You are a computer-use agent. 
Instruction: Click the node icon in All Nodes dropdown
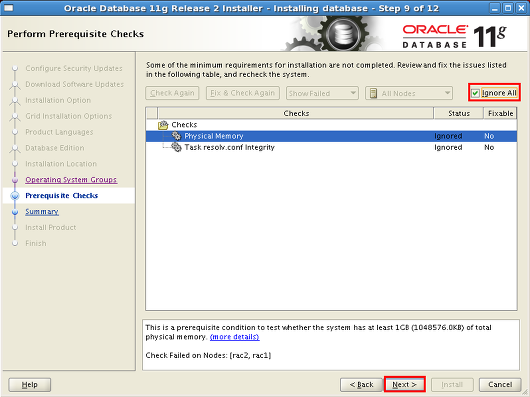coord(373,93)
